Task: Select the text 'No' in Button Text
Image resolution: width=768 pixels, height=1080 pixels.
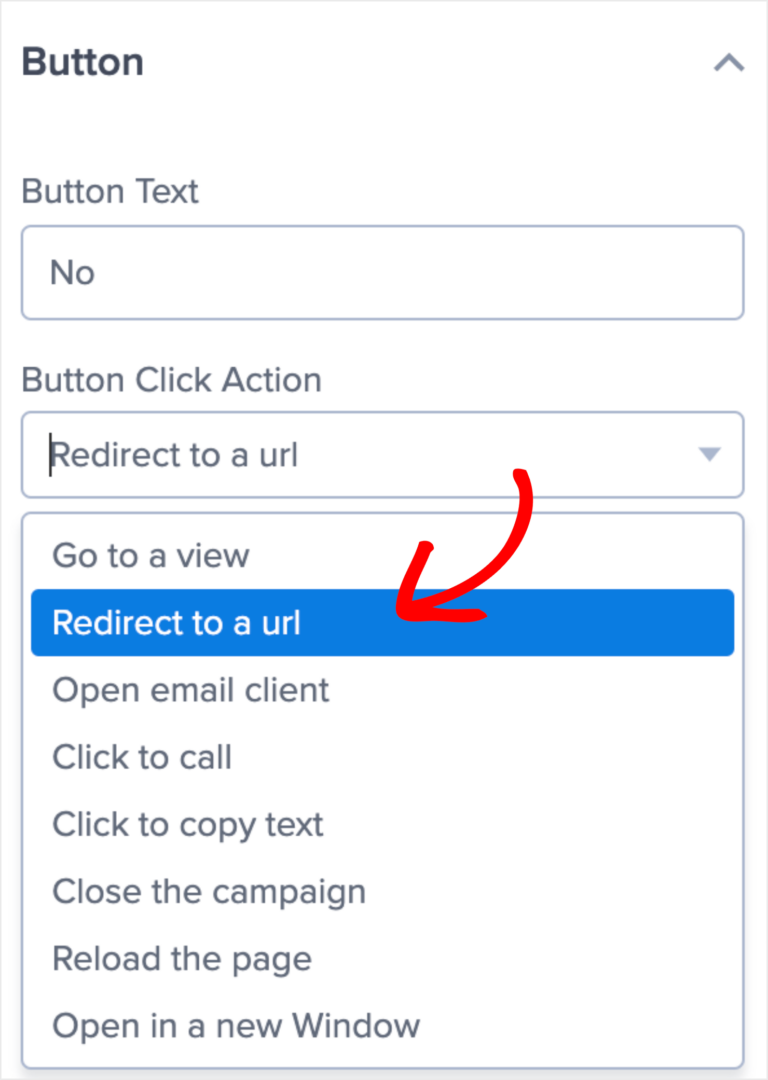Action: [70, 272]
